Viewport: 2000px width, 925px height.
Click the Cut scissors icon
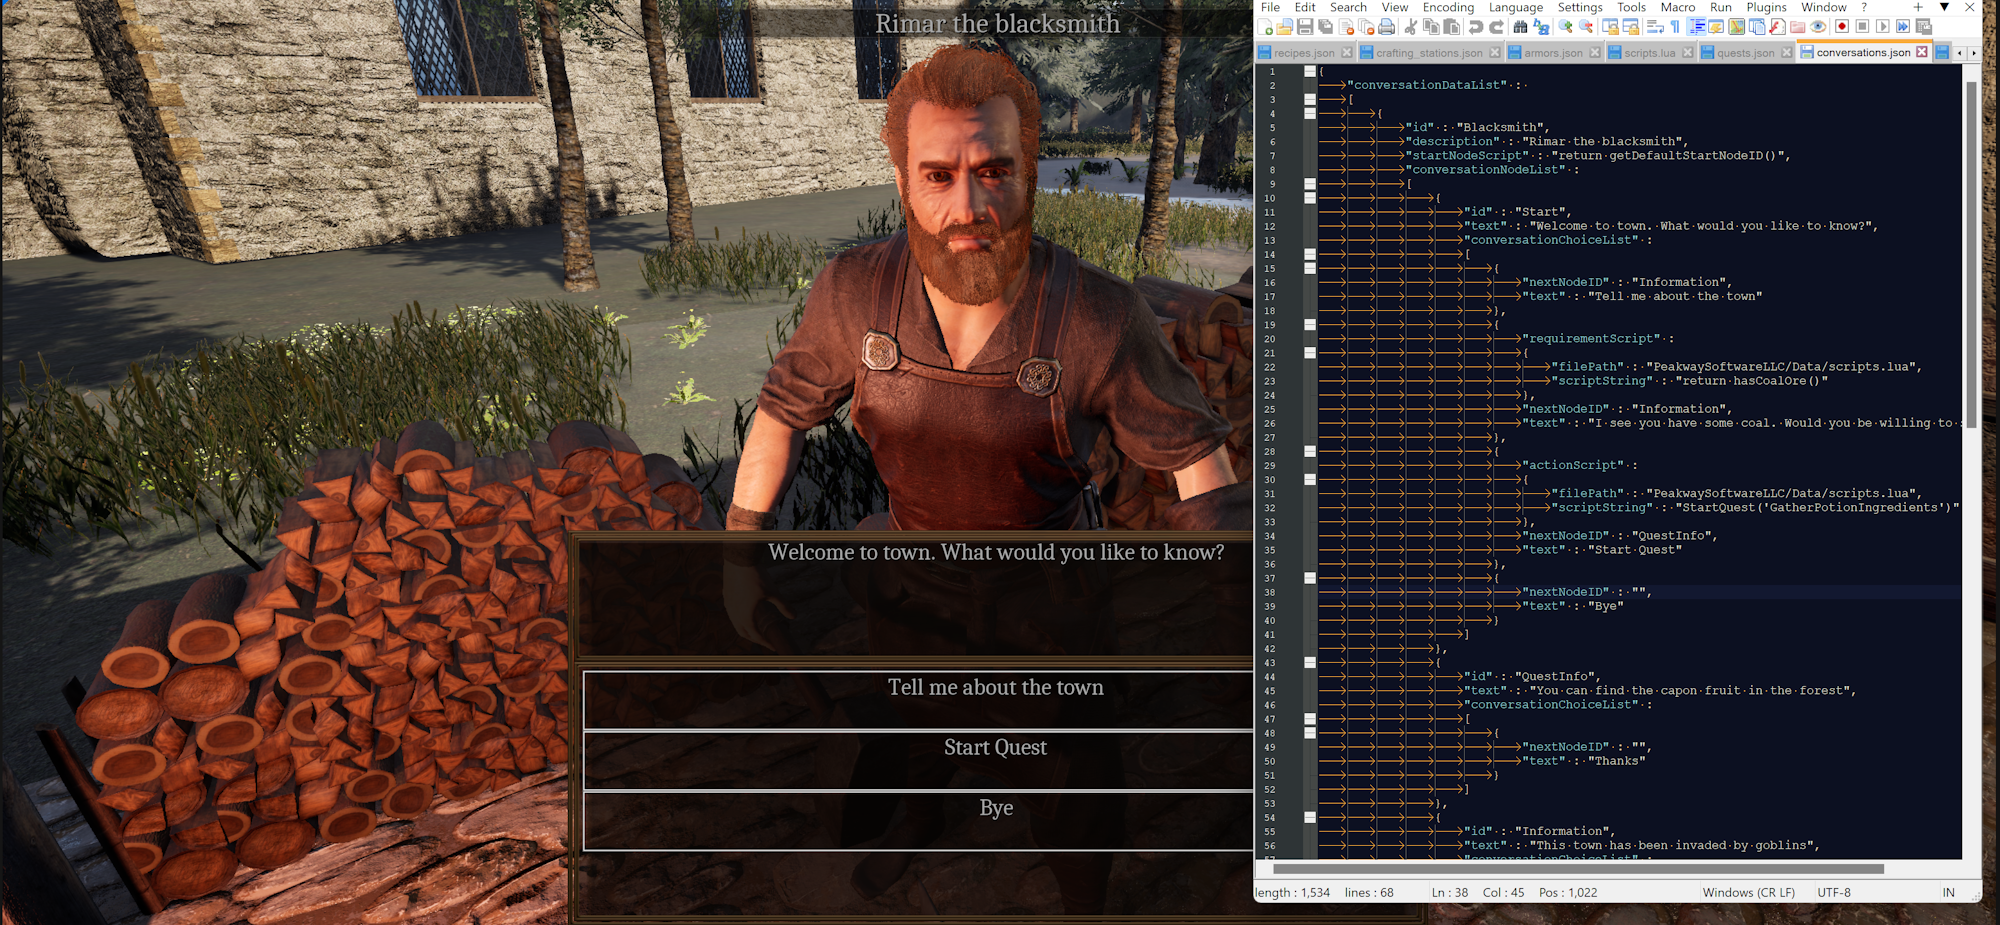coord(1411,27)
